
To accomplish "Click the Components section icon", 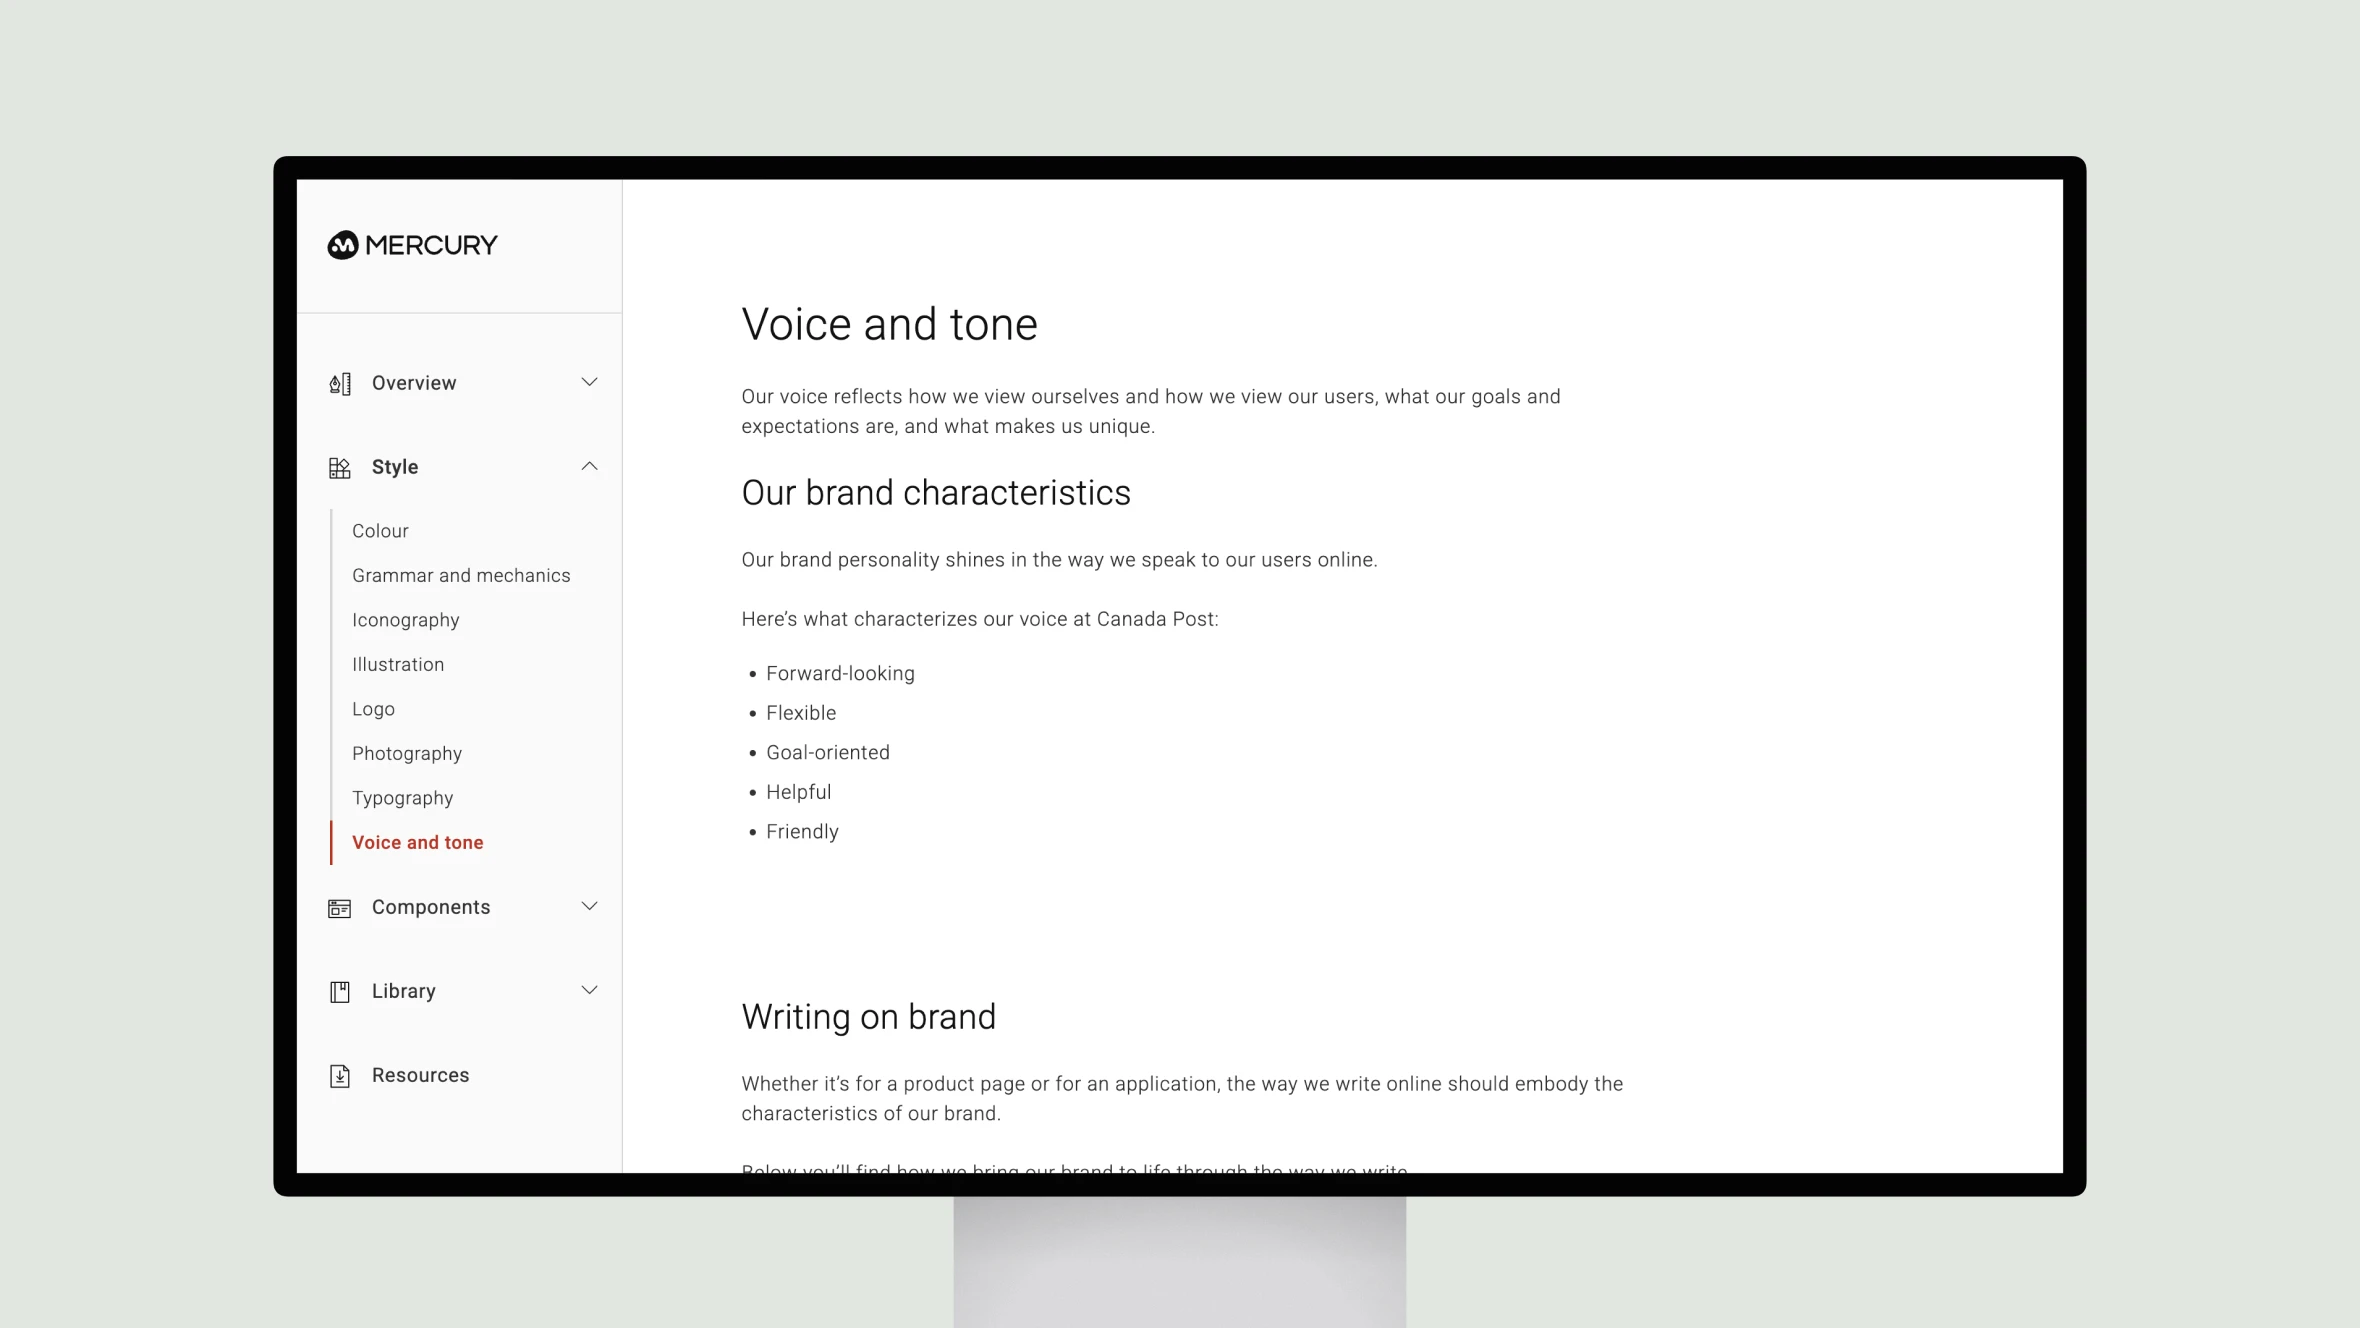I will (x=339, y=906).
